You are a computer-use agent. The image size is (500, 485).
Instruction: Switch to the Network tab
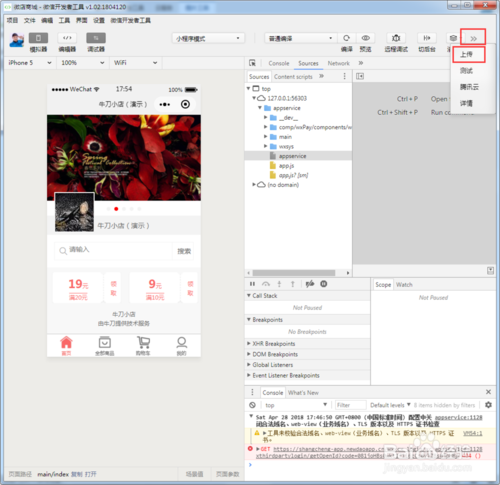tap(338, 63)
